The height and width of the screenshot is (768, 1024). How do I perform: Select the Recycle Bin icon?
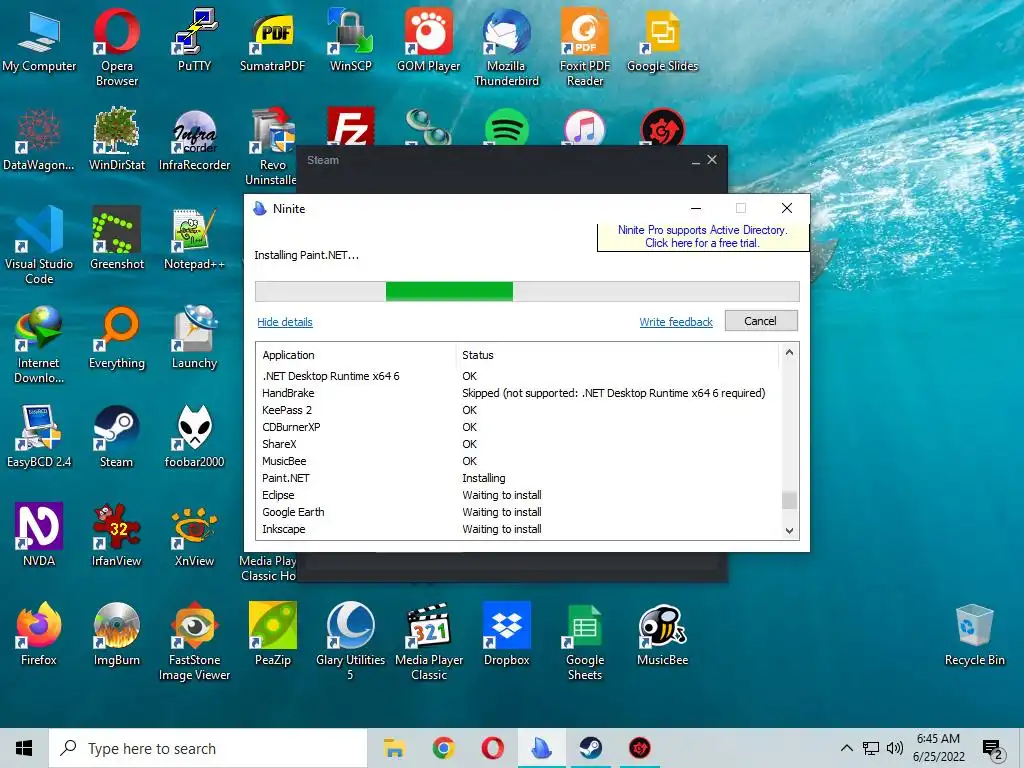click(x=974, y=635)
